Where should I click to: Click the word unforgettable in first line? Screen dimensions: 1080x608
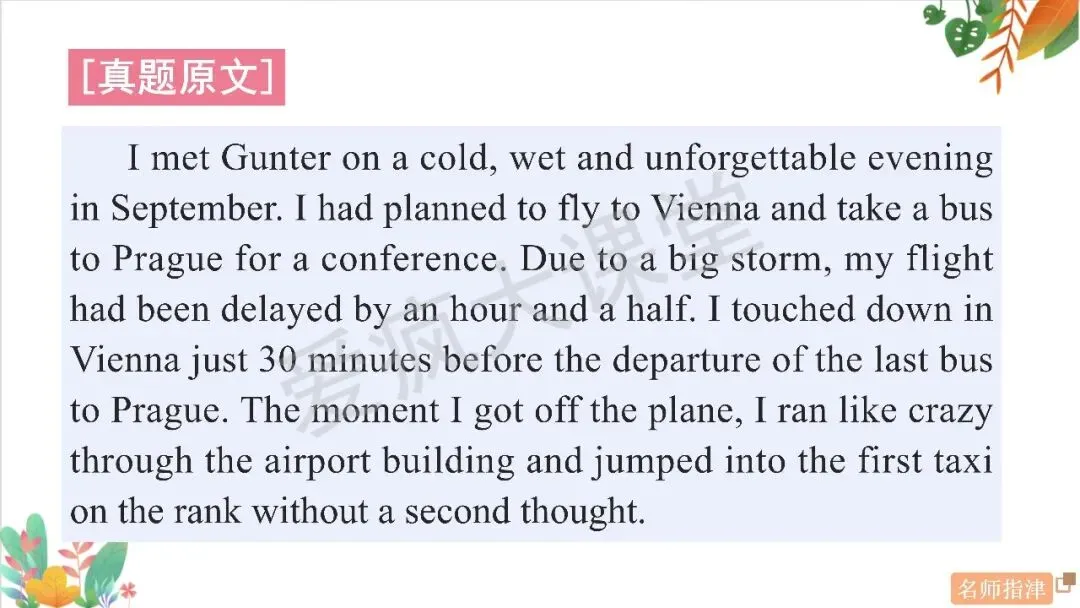pyautogui.click(x=750, y=159)
